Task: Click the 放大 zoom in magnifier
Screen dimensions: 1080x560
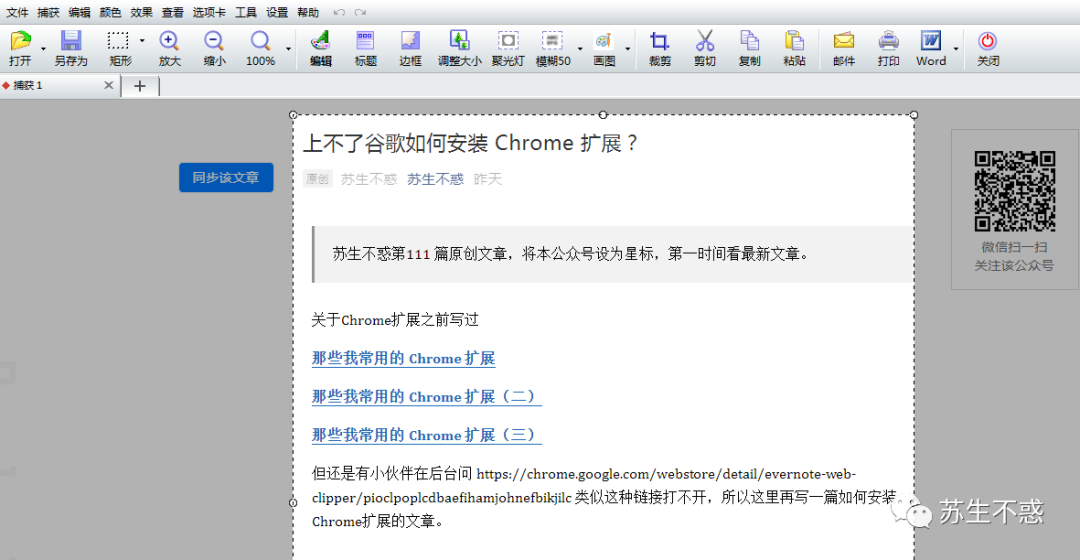Action: click(169, 41)
